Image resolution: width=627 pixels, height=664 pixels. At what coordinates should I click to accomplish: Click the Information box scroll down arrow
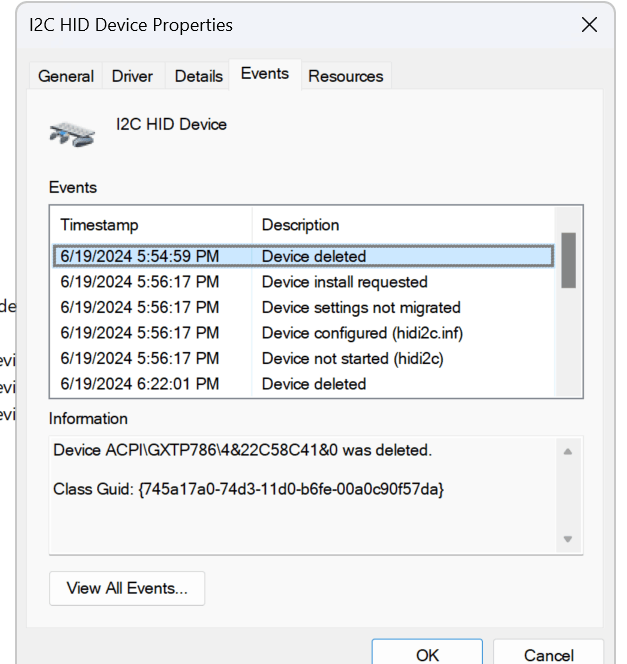coord(568,539)
